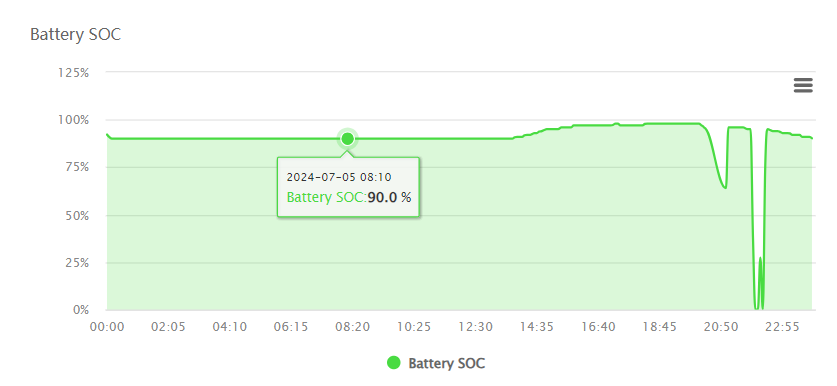Click the 2024-07-05 08:10 tooltip date text
Viewport: 837px width, 386px height.
(x=339, y=177)
